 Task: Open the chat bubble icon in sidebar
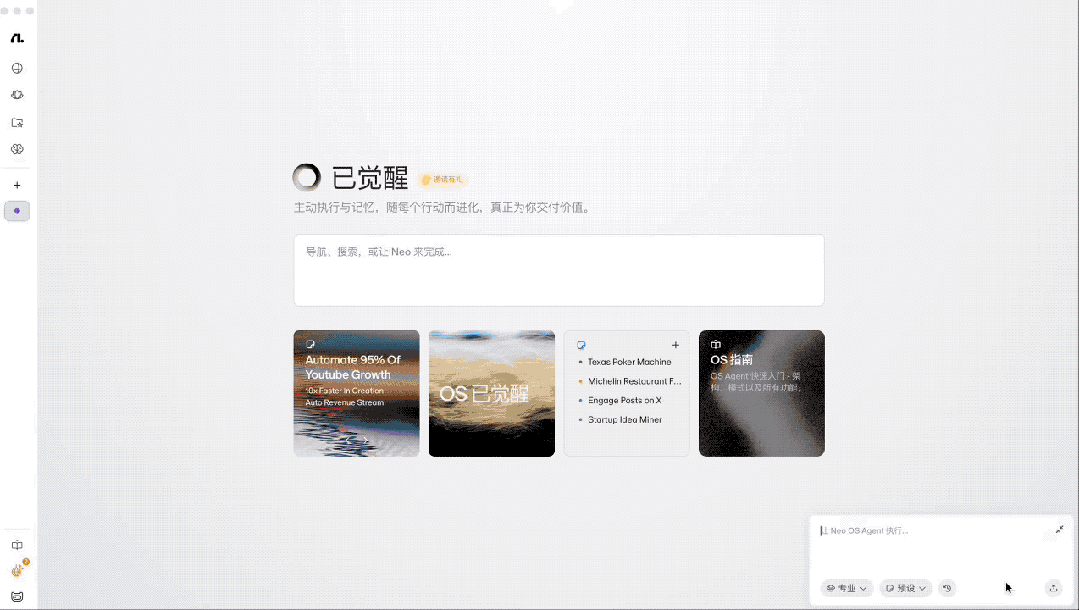coord(17,68)
